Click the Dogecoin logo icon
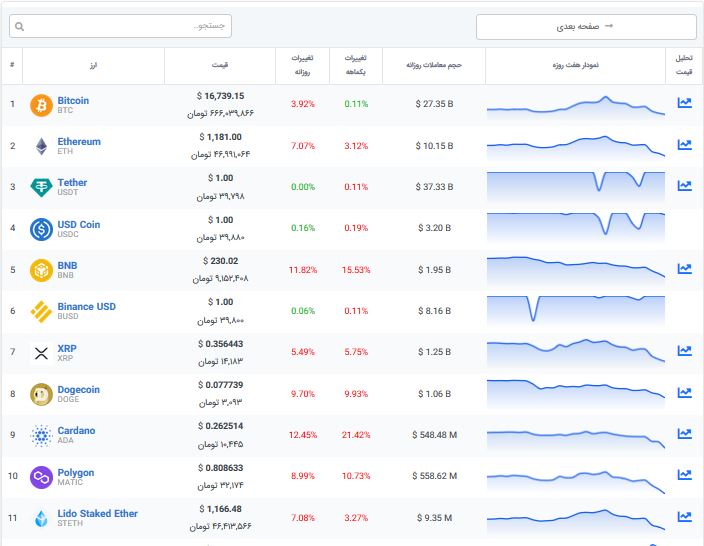Image resolution: width=704 pixels, height=546 pixels. click(41, 394)
